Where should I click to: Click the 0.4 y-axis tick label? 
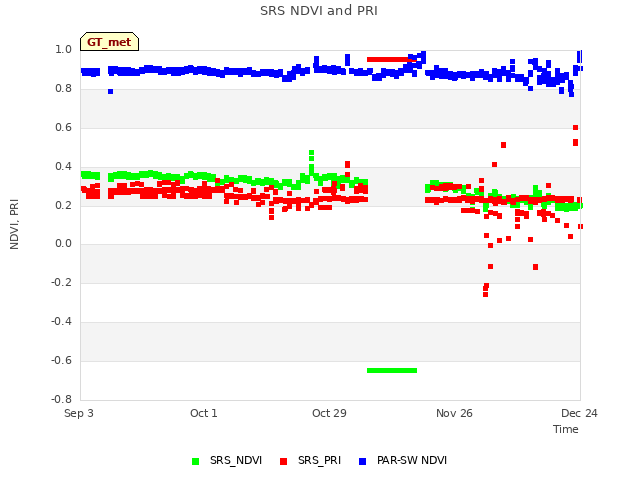pyautogui.click(x=63, y=167)
